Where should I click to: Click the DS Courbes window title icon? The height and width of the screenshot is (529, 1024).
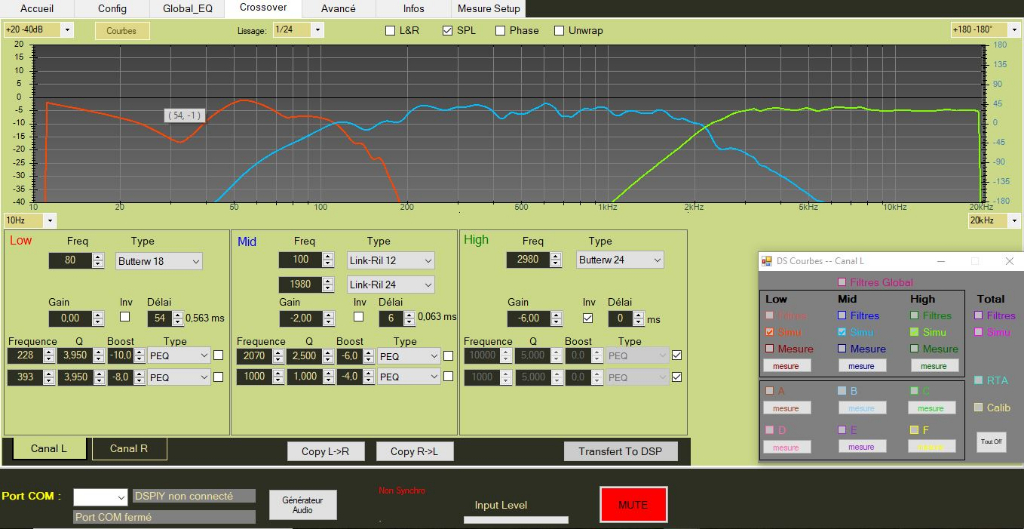(766, 261)
